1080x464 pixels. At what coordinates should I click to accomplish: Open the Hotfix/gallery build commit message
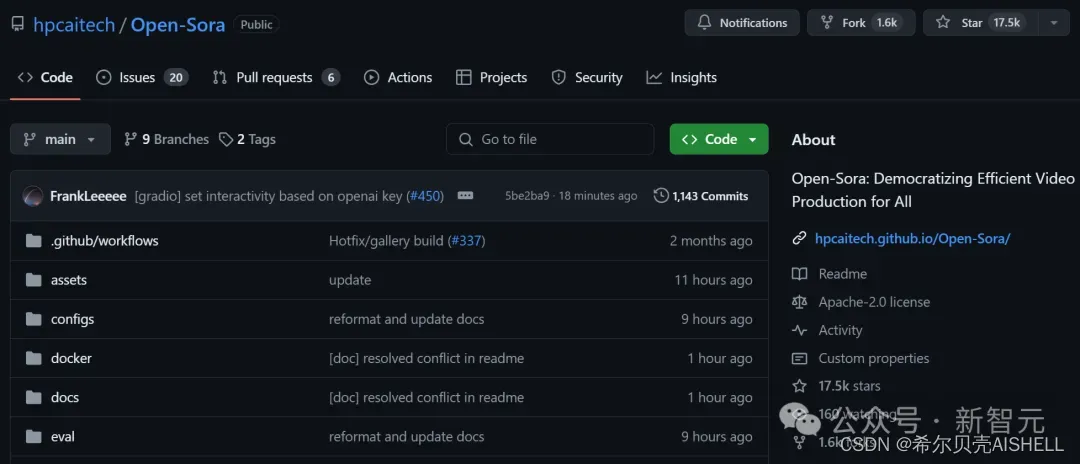(x=386, y=241)
